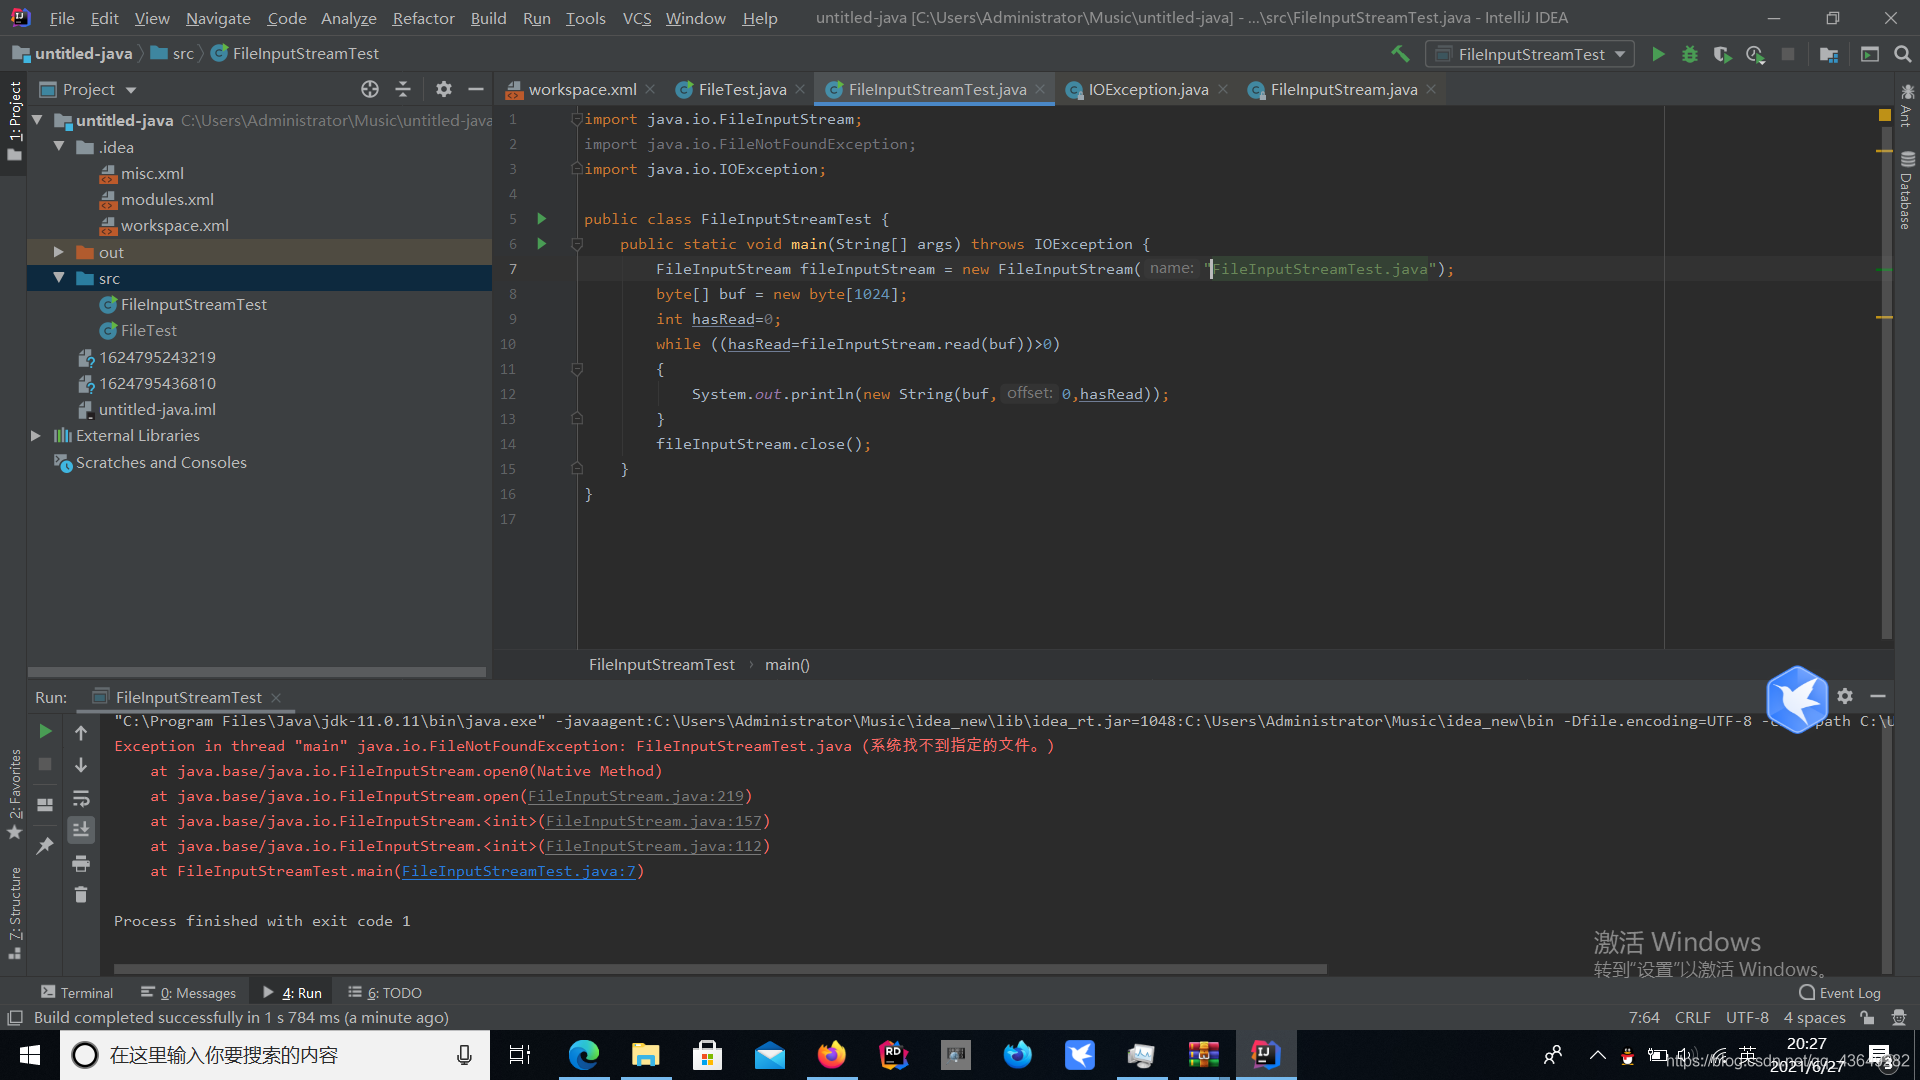Click the Scroll to end output icon
Viewport: 1920px width, 1080px height.
click(80, 837)
